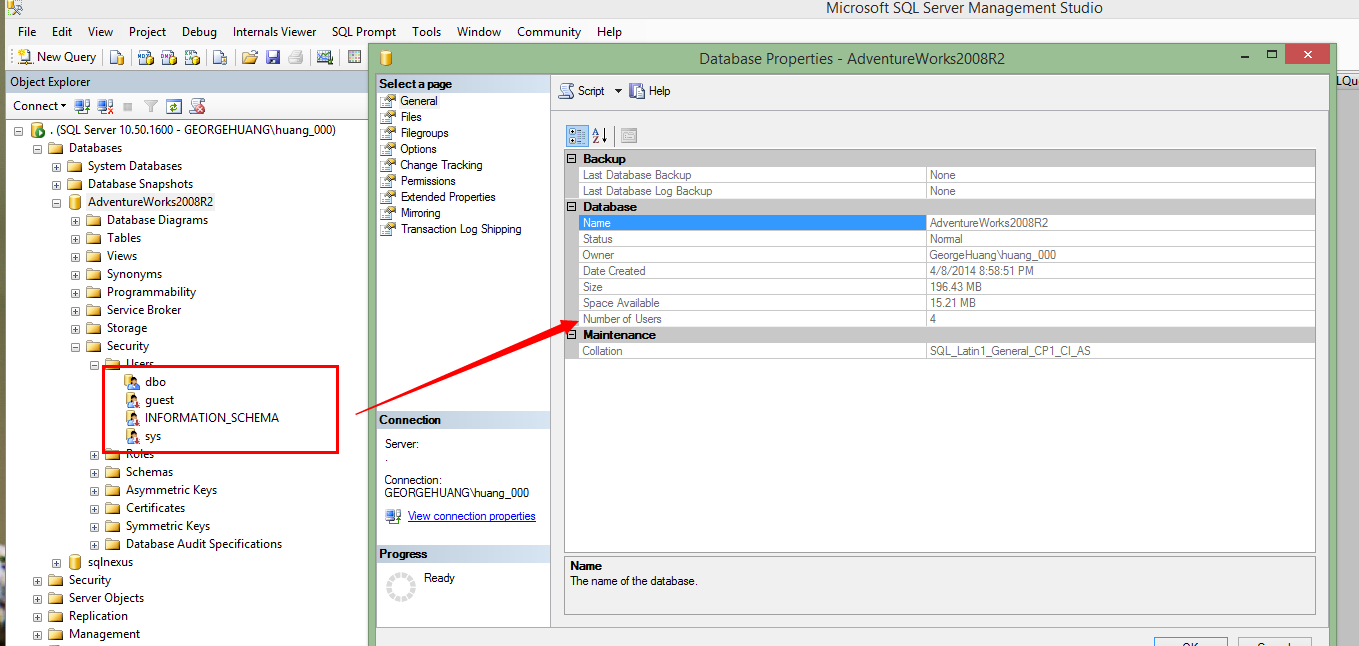Open the SQL Prompt menu
The height and width of the screenshot is (646, 1359).
364,32
